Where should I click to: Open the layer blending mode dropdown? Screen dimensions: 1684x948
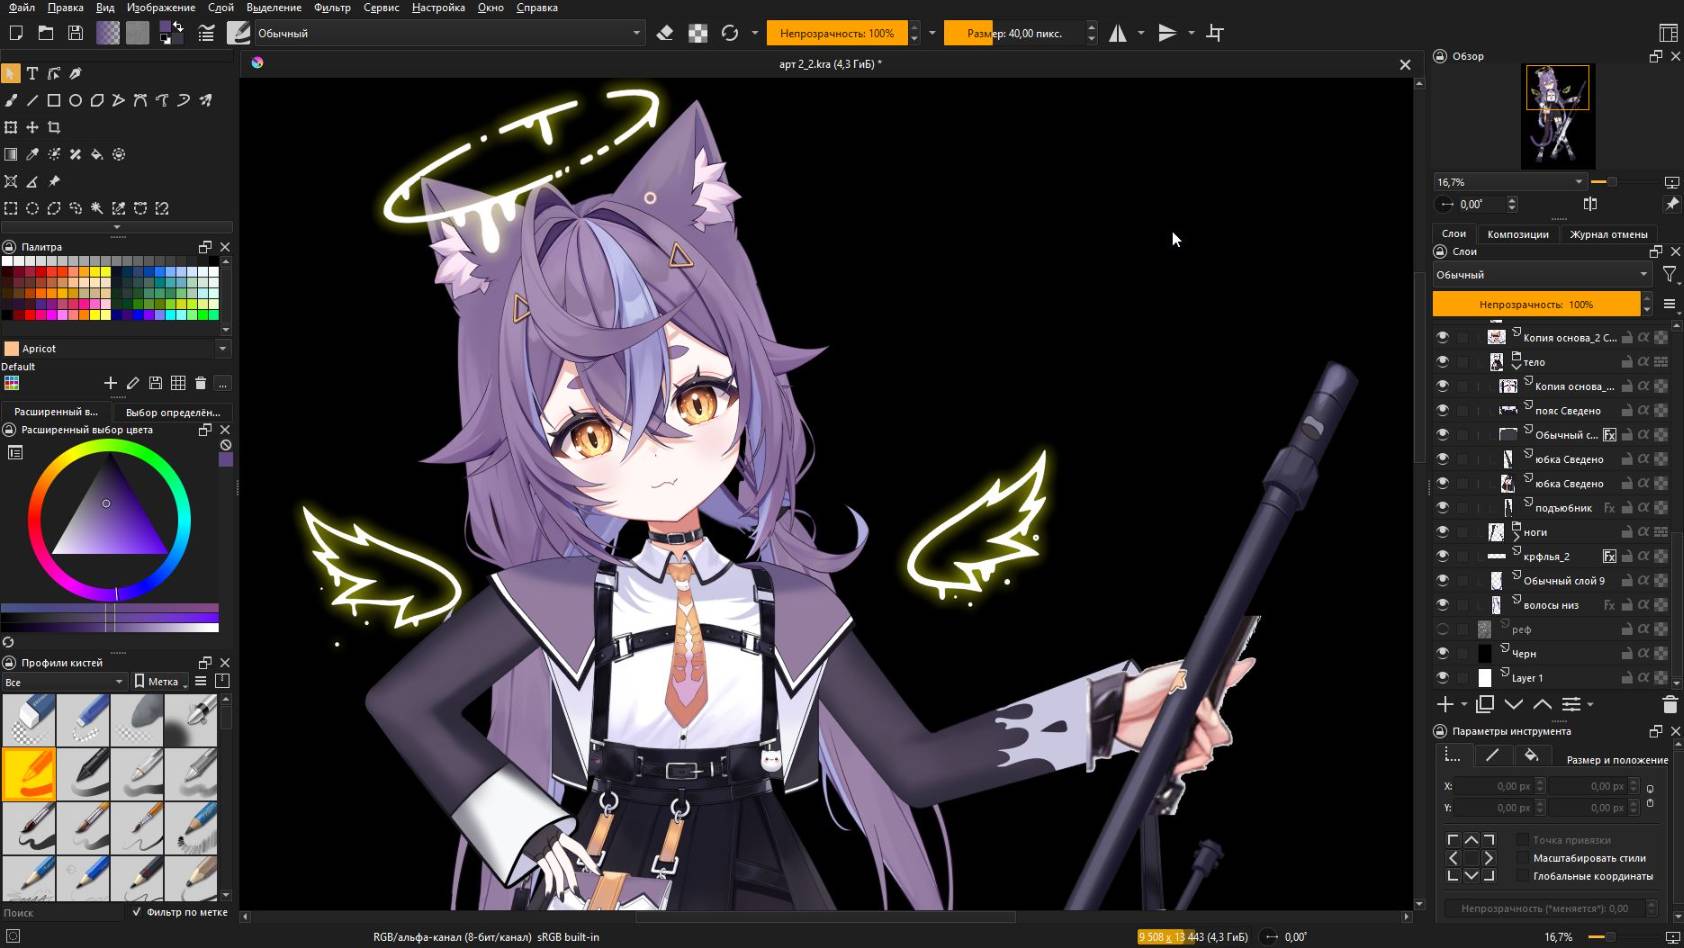click(1541, 274)
